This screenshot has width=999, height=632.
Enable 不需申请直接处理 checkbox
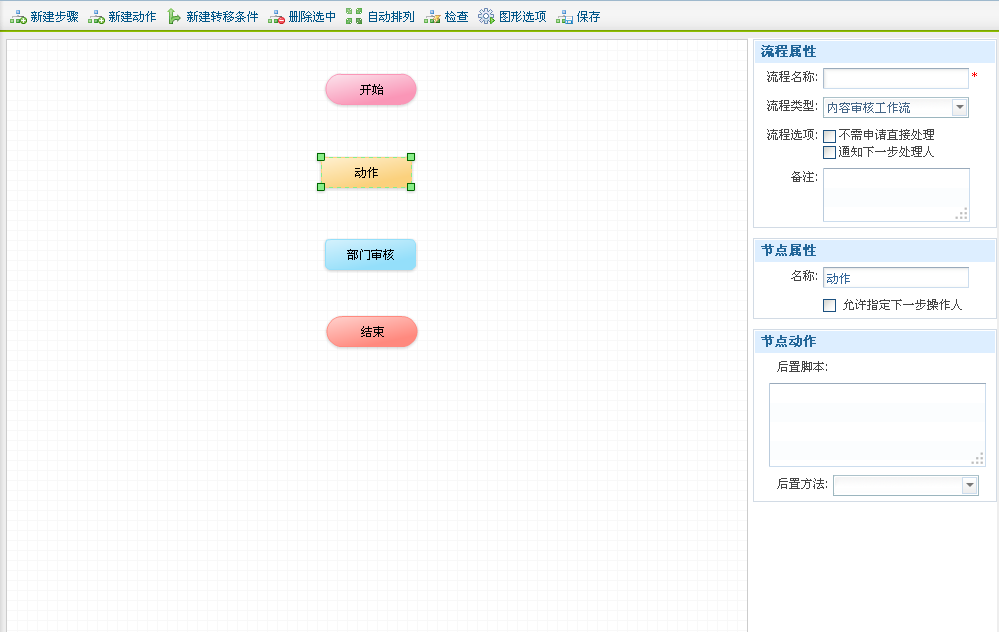829,136
